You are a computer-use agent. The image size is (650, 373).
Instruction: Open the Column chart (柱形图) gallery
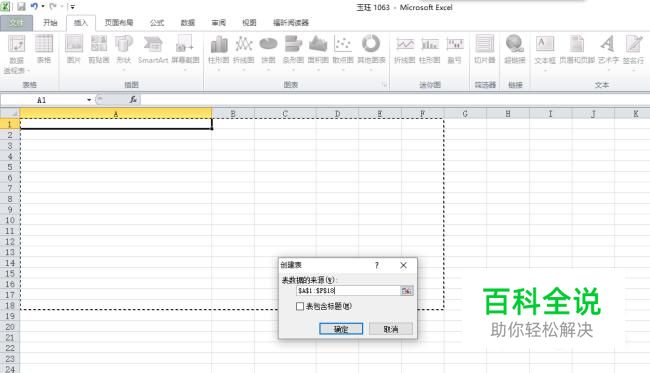(218, 52)
